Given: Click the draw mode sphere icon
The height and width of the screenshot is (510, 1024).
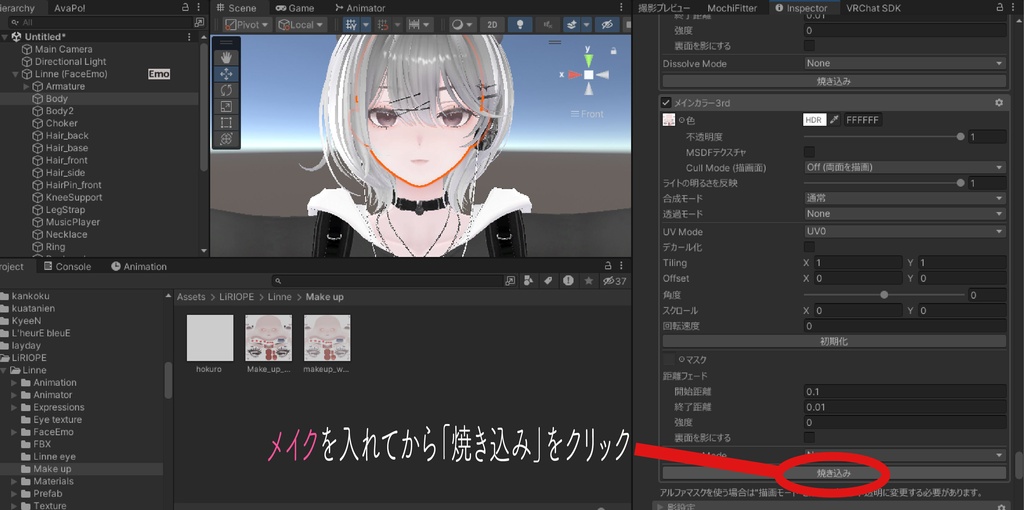Looking at the screenshot, I should tap(457, 25).
